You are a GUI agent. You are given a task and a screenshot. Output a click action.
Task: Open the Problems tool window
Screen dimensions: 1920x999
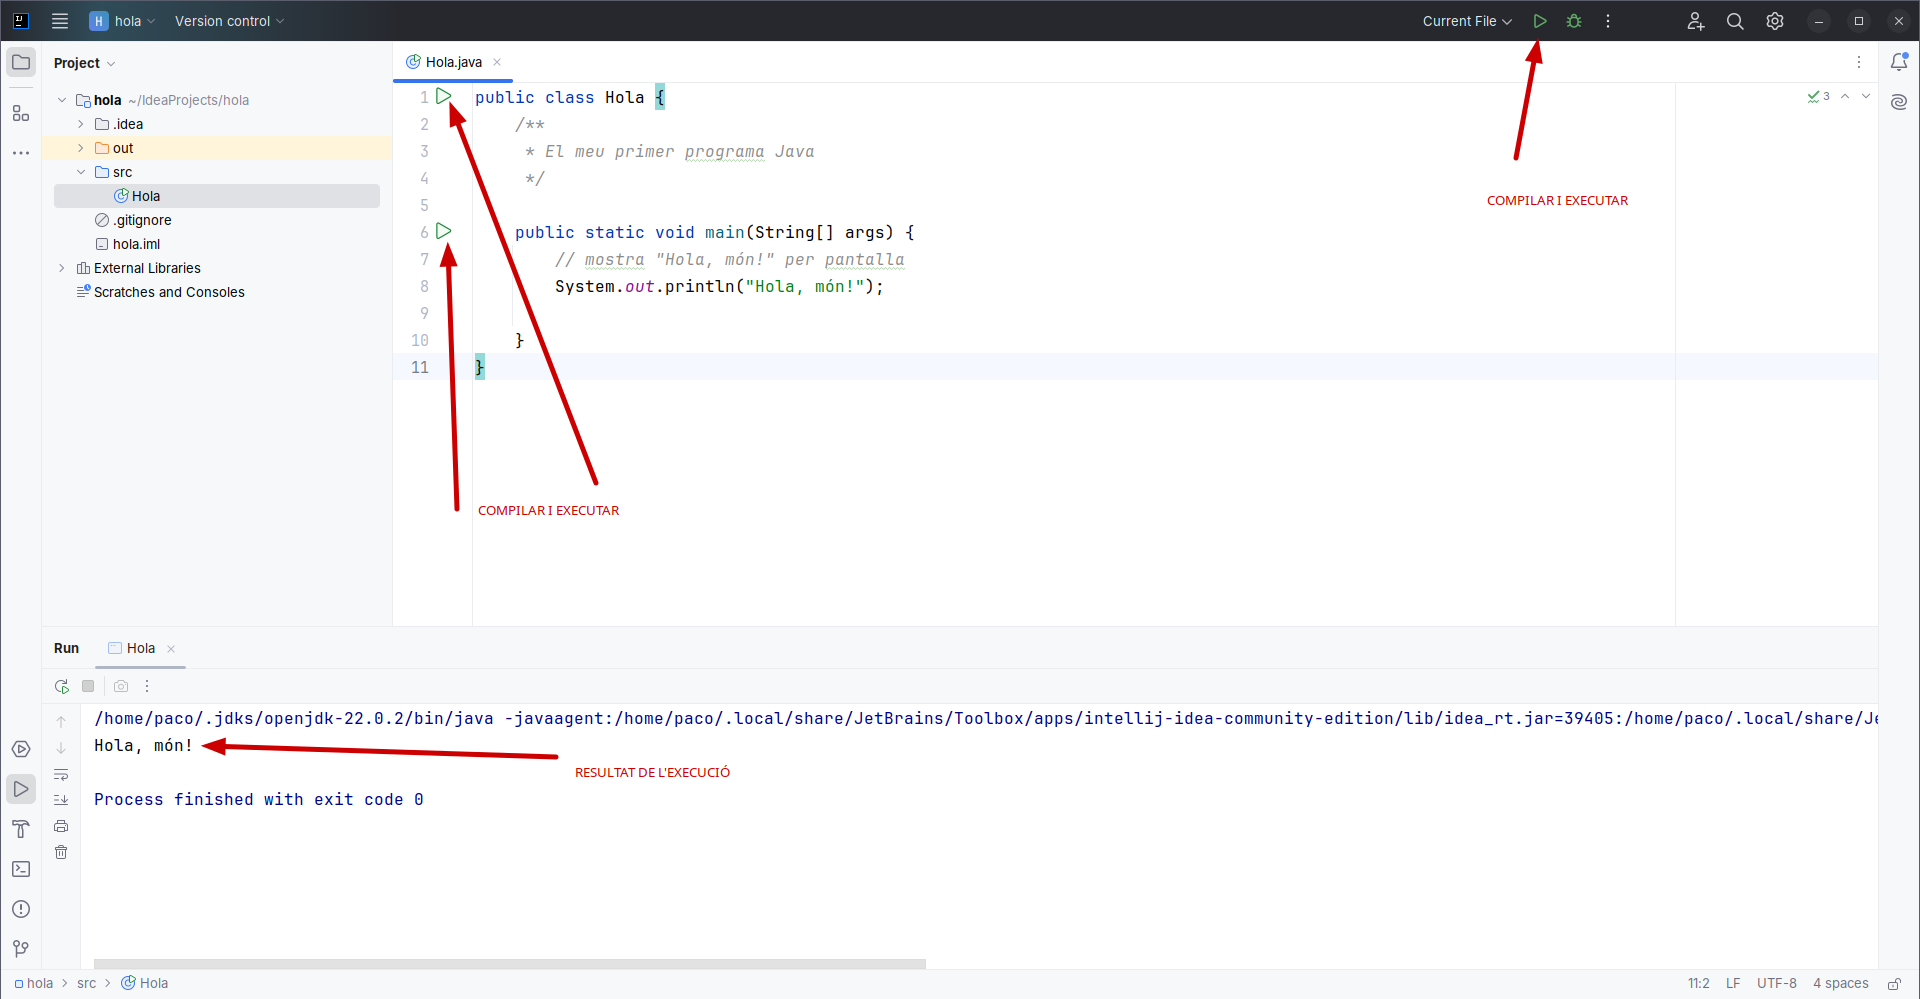[21, 909]
